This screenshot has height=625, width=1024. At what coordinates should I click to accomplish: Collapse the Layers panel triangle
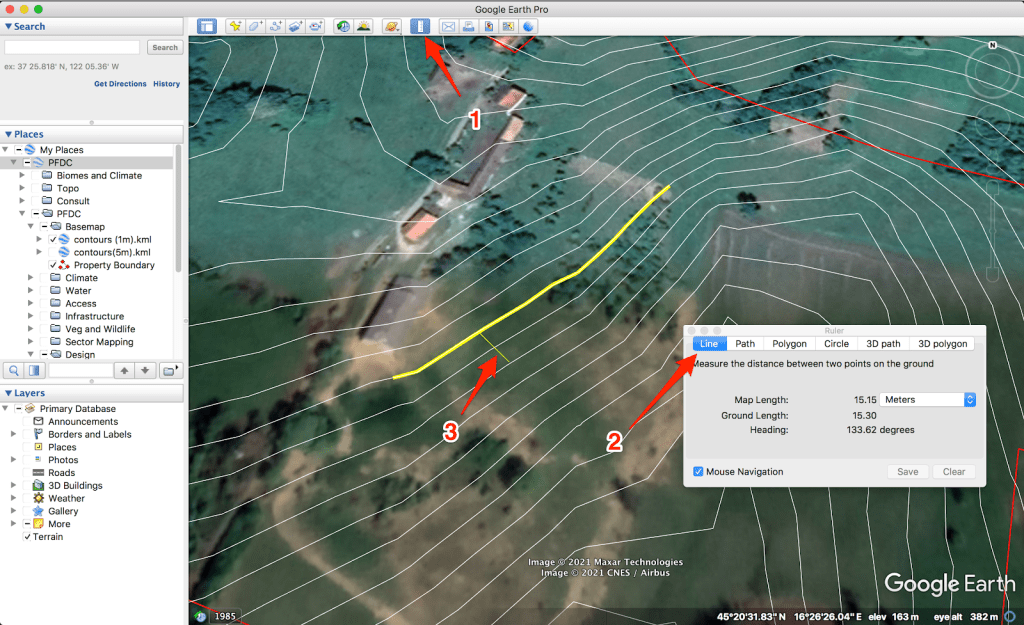[8, 393]
